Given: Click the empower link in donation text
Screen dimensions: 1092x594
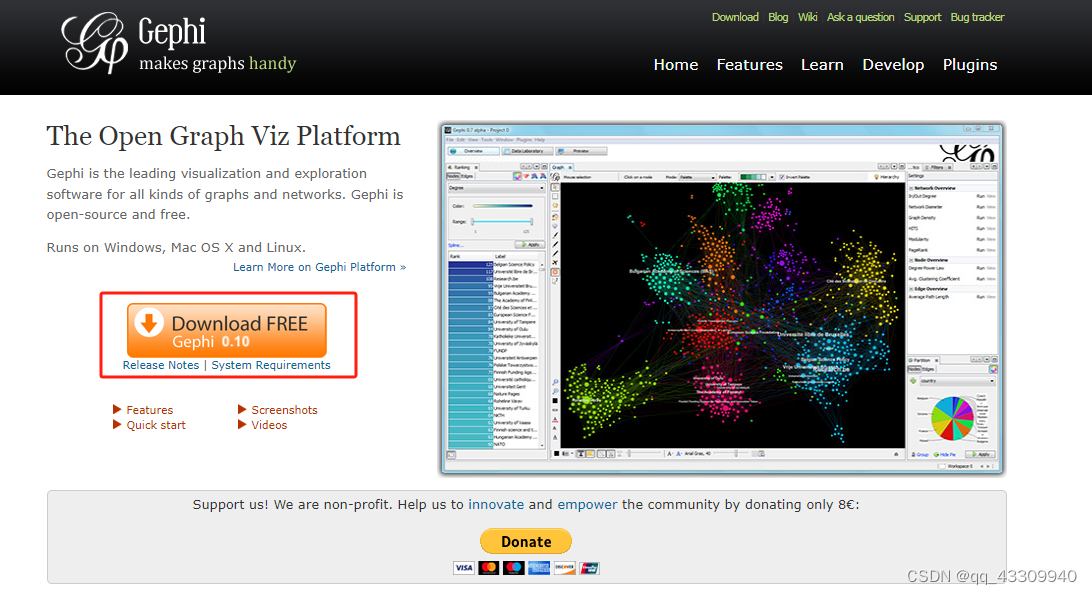Looking at the screenshot, I should pyautogui.click(x=587, y=505).
